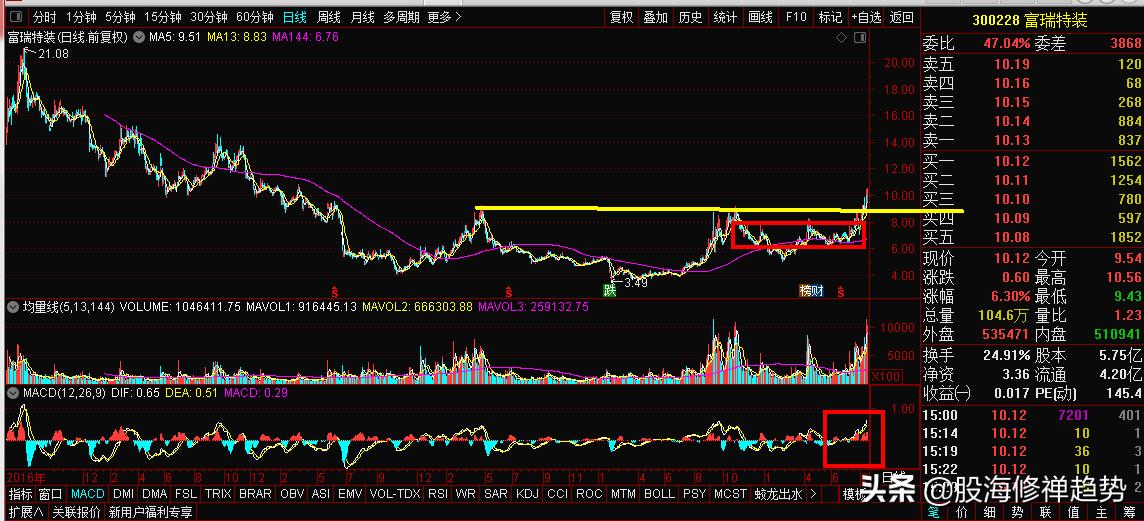Switch to 1分钟 period
The width and height of the screenshot is (1144, 521).
[81, 17]
